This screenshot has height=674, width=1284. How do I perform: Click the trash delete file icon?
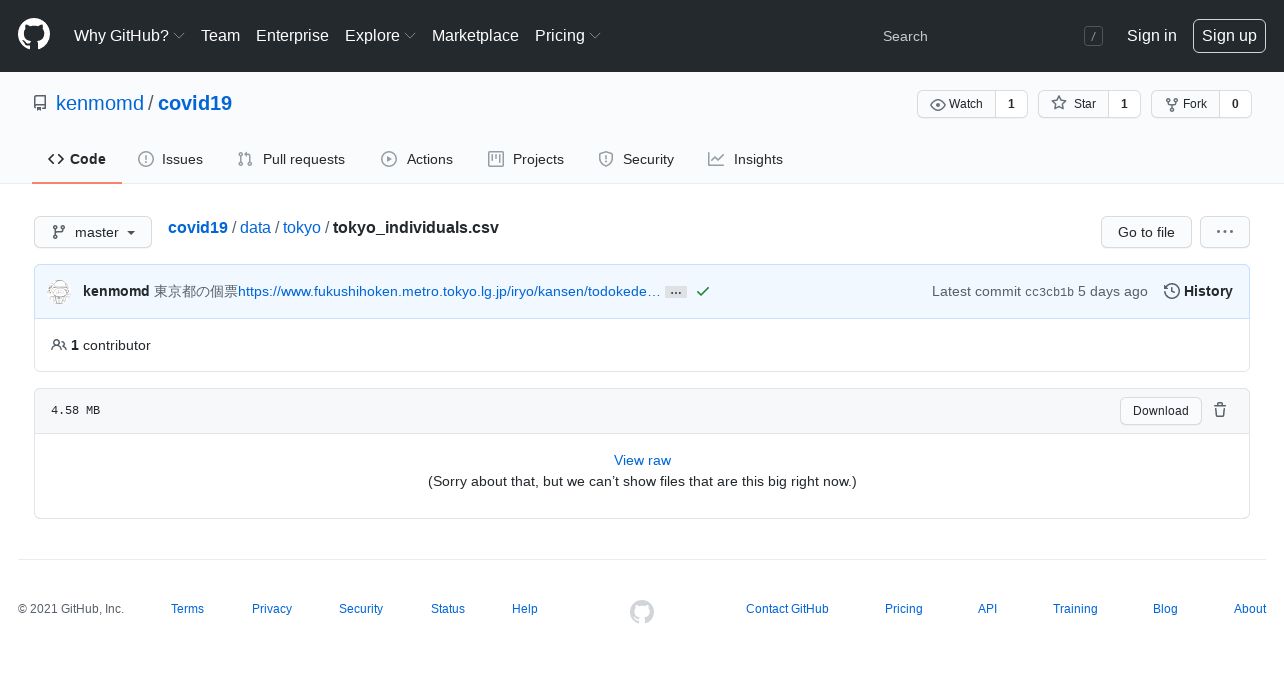(x=1220, y=410)
